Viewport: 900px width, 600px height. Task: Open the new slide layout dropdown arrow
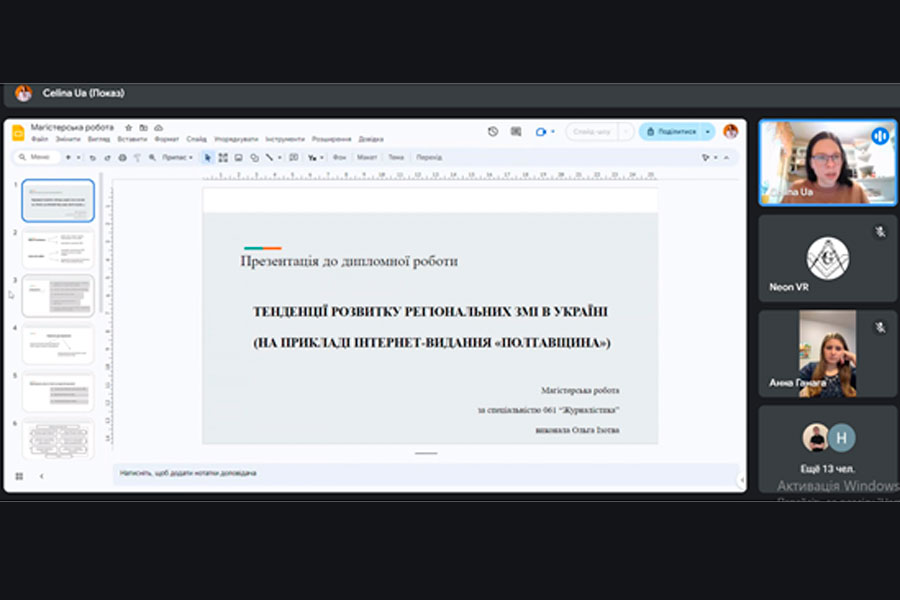(x=79, y=157)
